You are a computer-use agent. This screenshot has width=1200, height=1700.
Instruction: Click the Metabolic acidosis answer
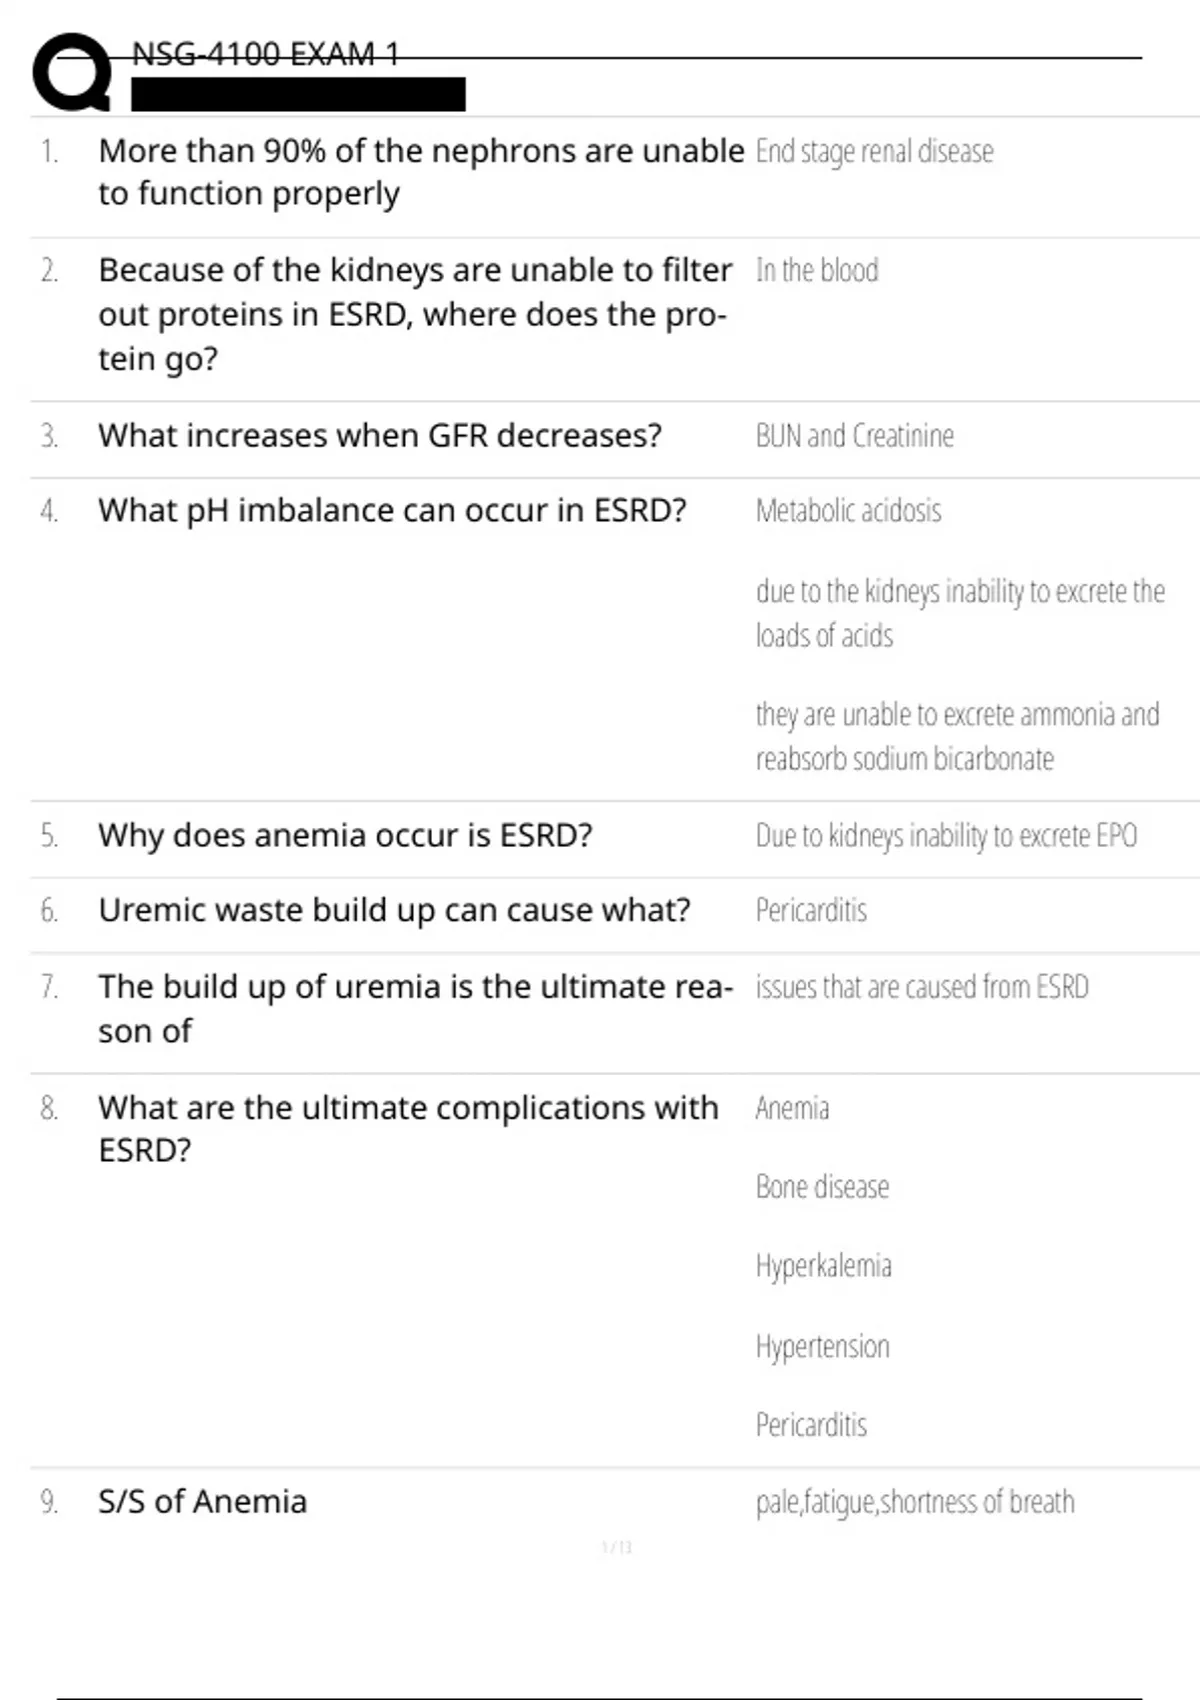[848, 511]
